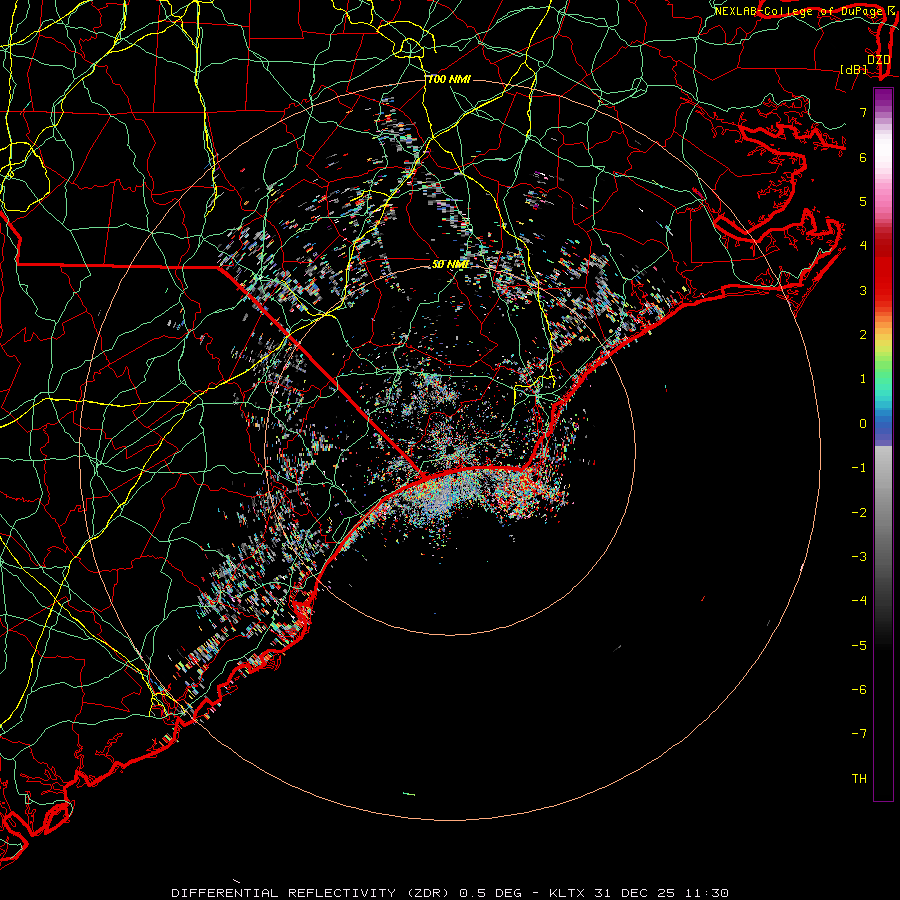900x900 pixels.
Task: Click the DZD legend title
Action: [x=878, y=59]
